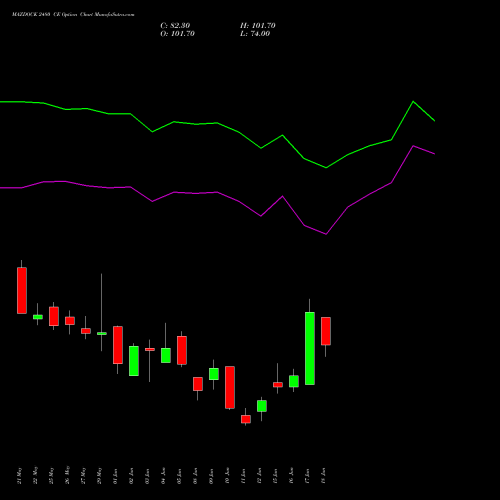Click the red candlestick above 18 Jun
The height and width of the screenshot is (500, 500).
pos(326,331)
